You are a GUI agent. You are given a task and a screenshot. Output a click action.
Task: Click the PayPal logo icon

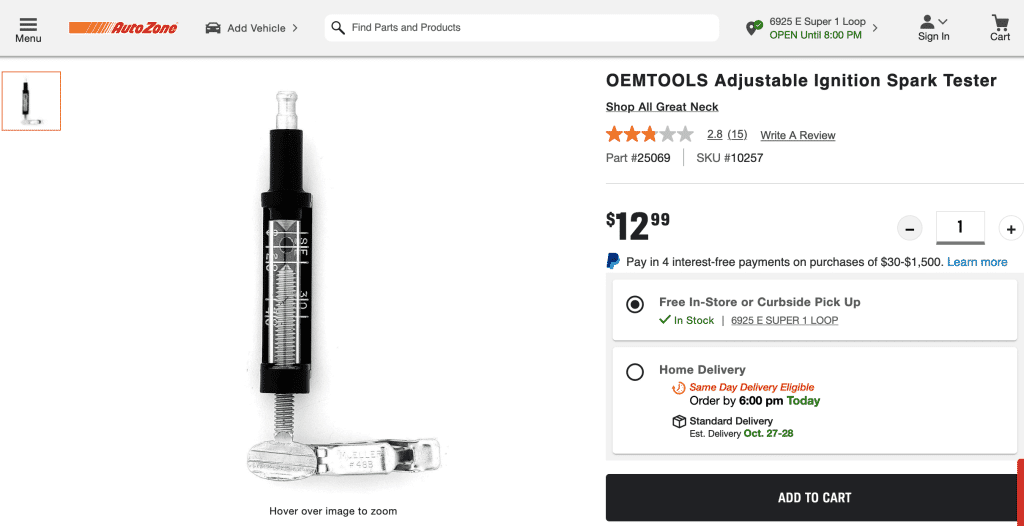click(613, 261)
